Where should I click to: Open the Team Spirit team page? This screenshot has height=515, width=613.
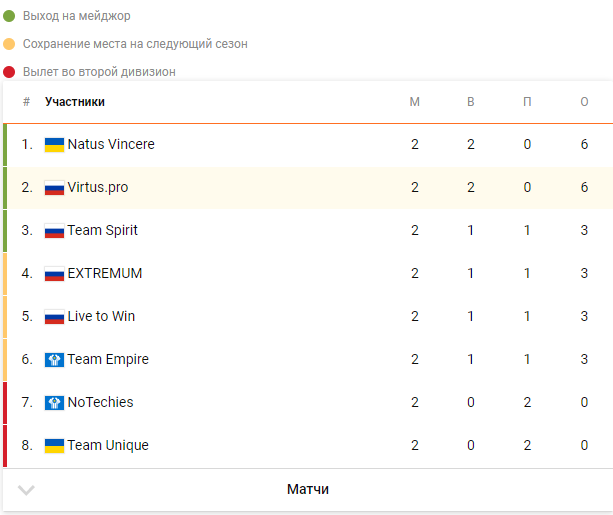102,231
